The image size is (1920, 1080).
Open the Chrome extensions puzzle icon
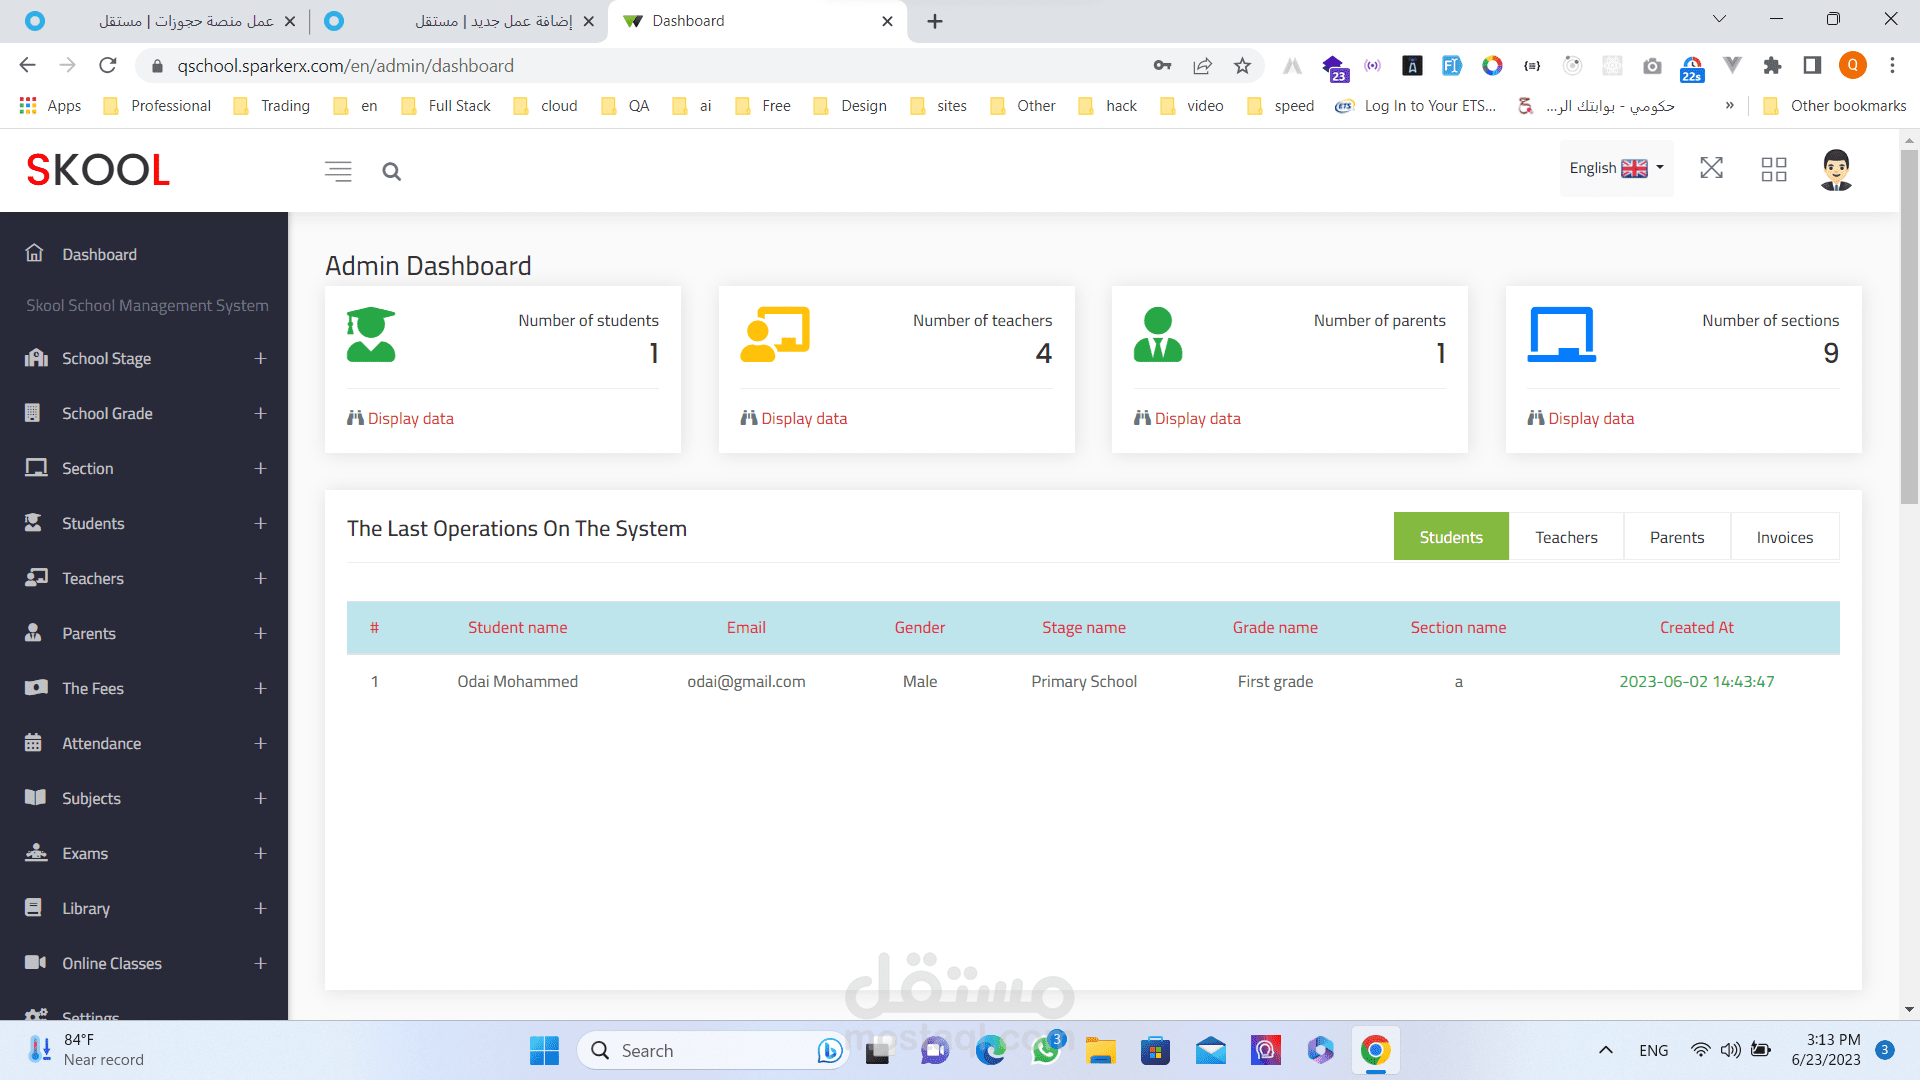[1772, 66]
